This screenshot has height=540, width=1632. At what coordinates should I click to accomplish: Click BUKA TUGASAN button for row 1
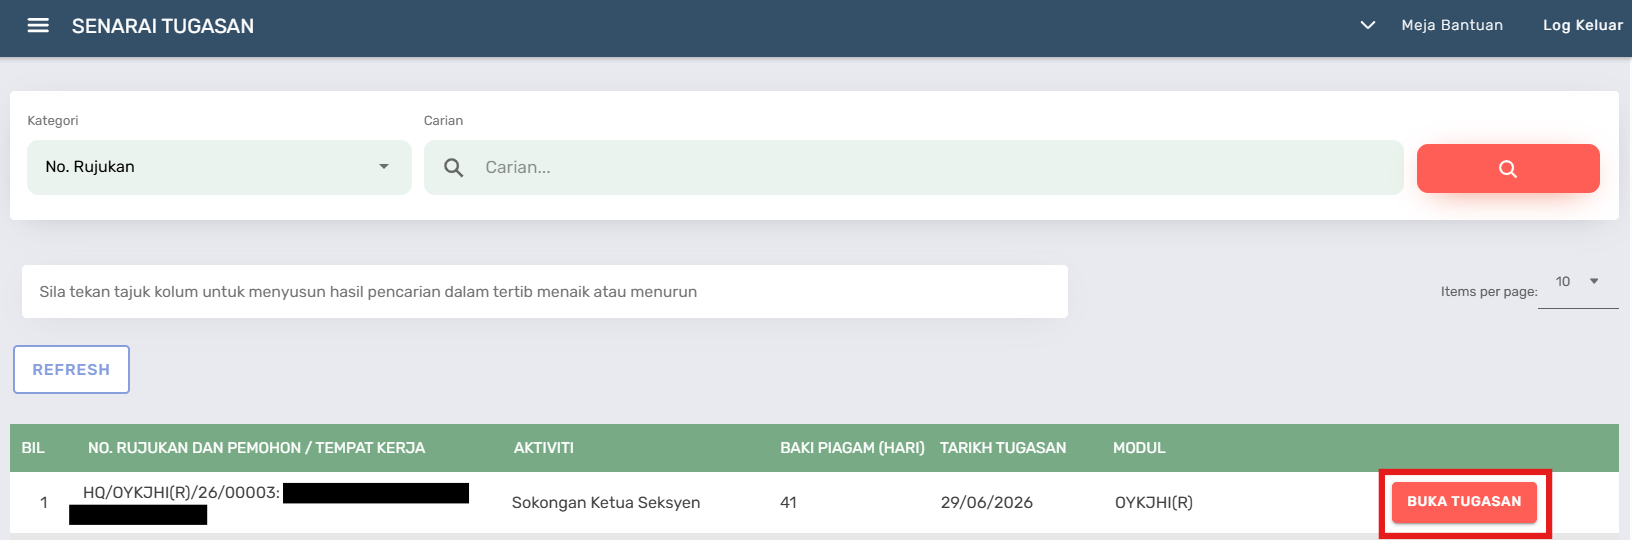click(x=1464, y=502)
